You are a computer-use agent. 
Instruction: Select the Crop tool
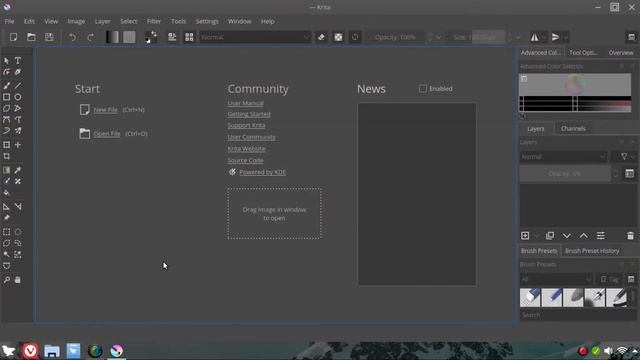[x=7, y=156]
